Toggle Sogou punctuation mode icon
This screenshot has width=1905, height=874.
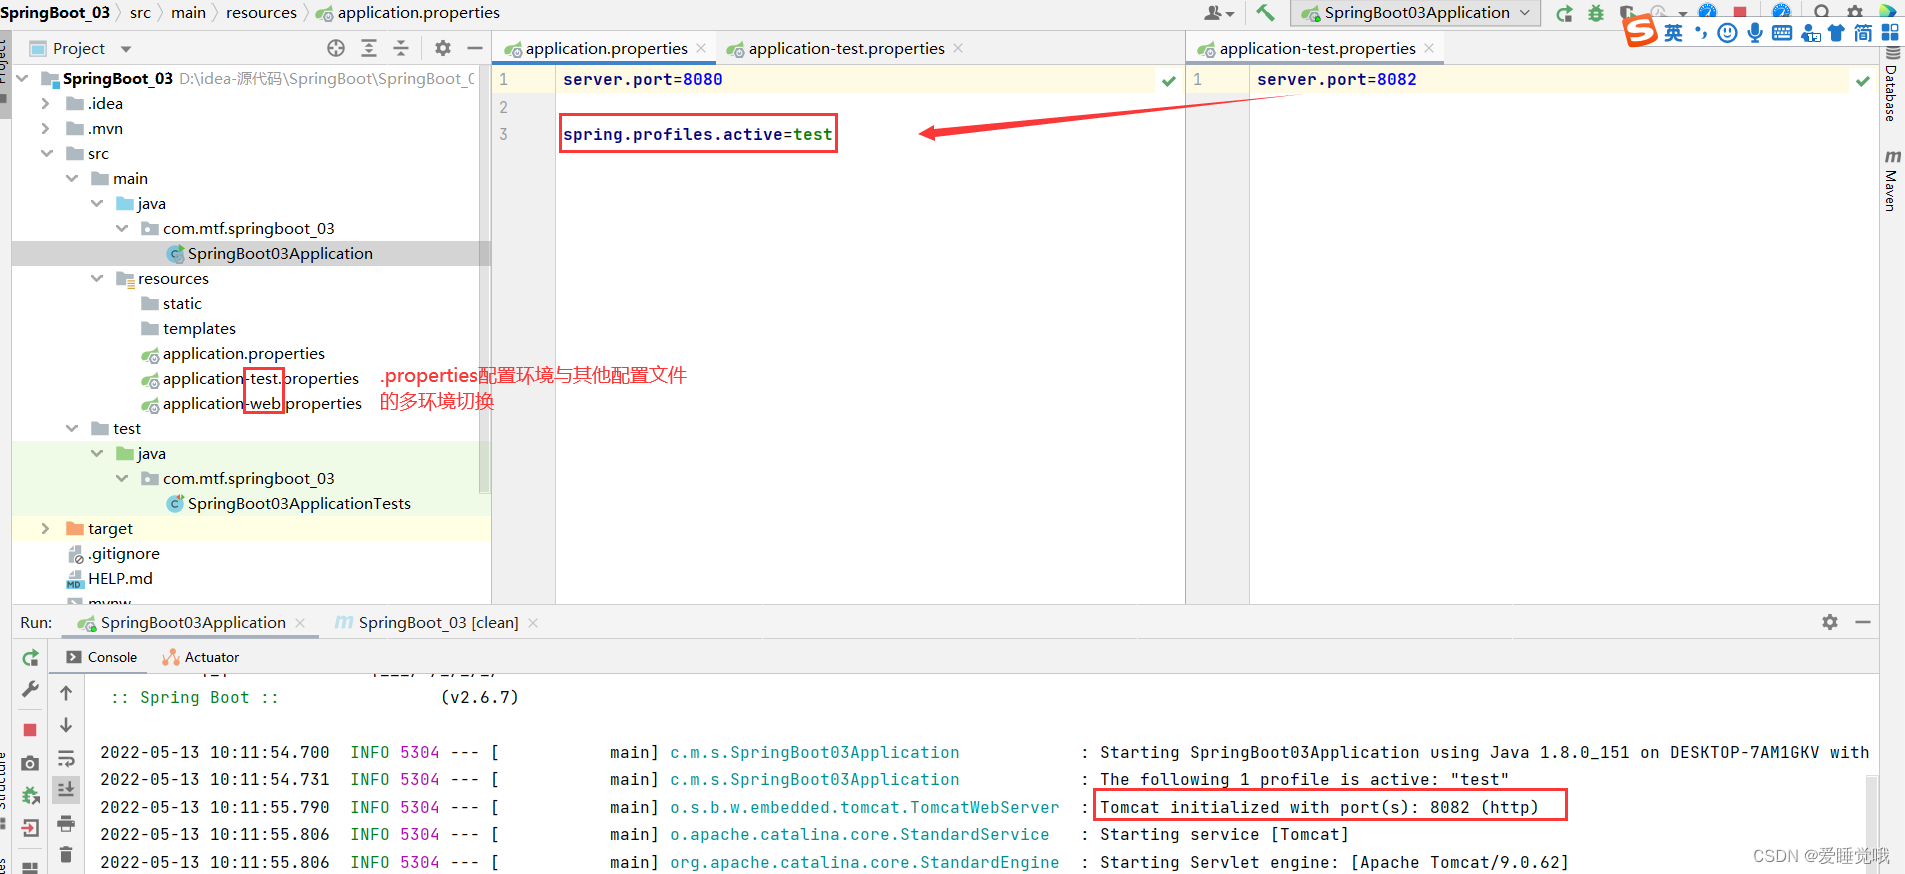click(x=1700, y=33)
